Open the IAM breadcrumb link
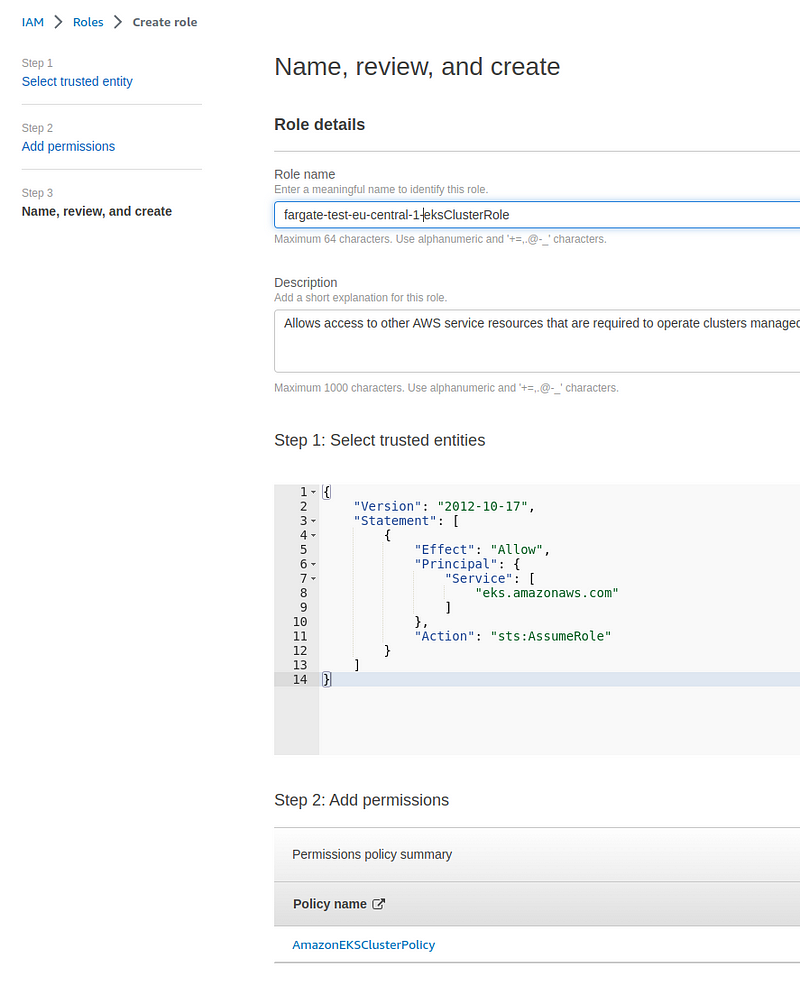Screen dimensions: 800x987 (x=33, y=22)
